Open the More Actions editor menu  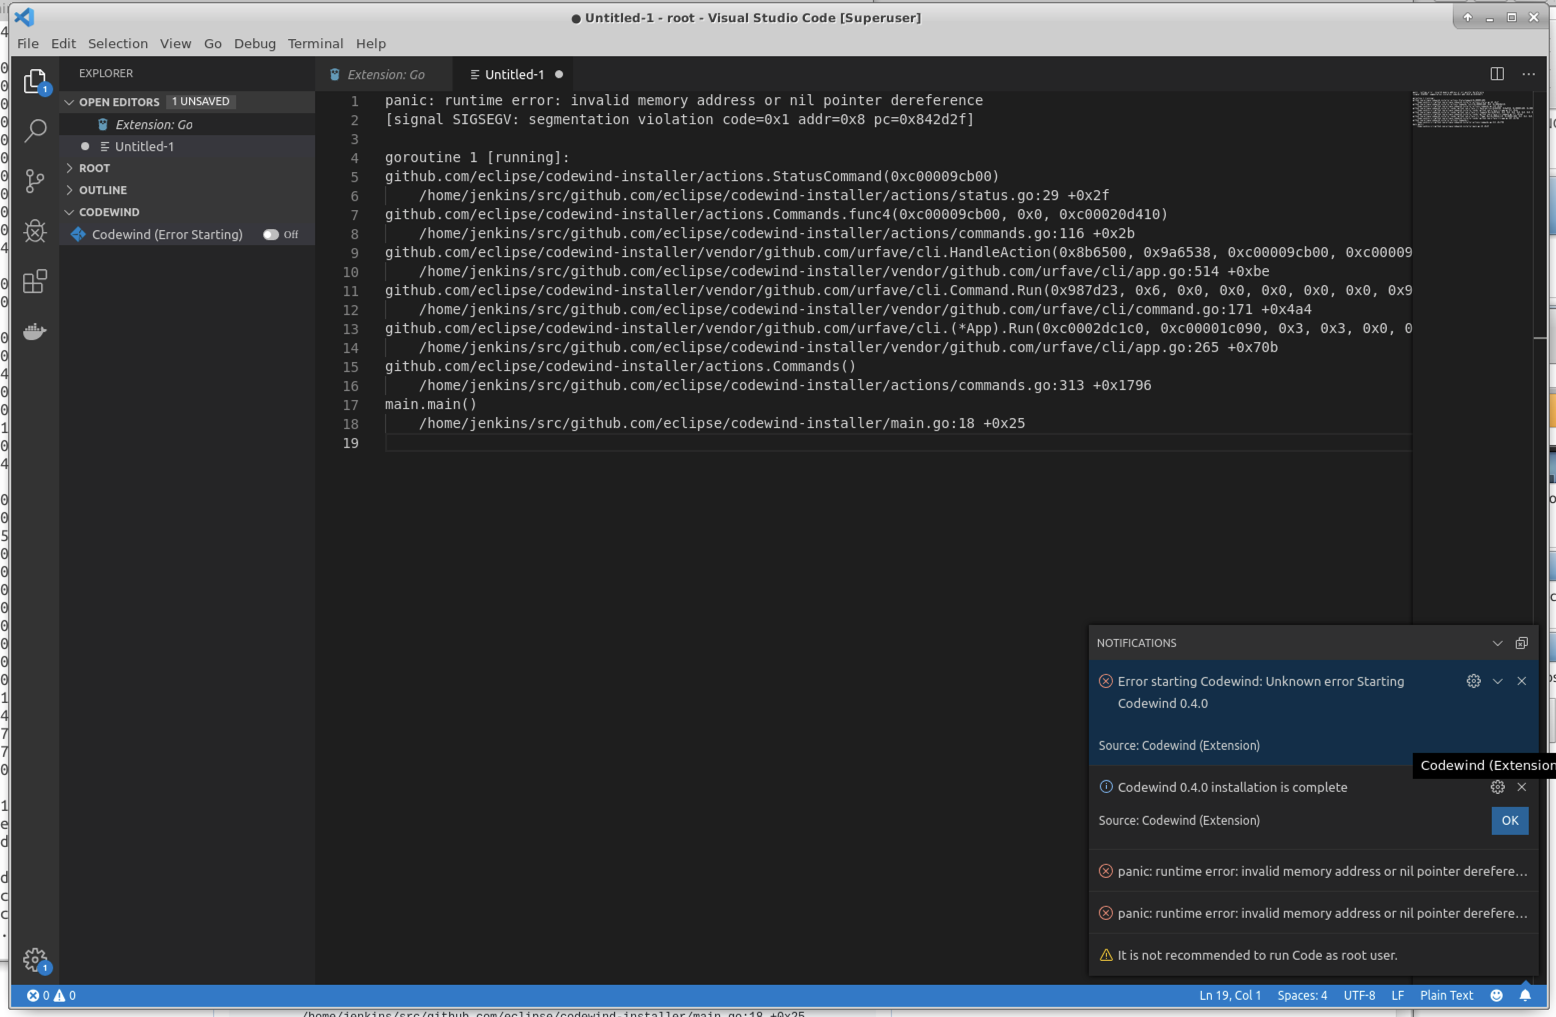pos(1528,73)
